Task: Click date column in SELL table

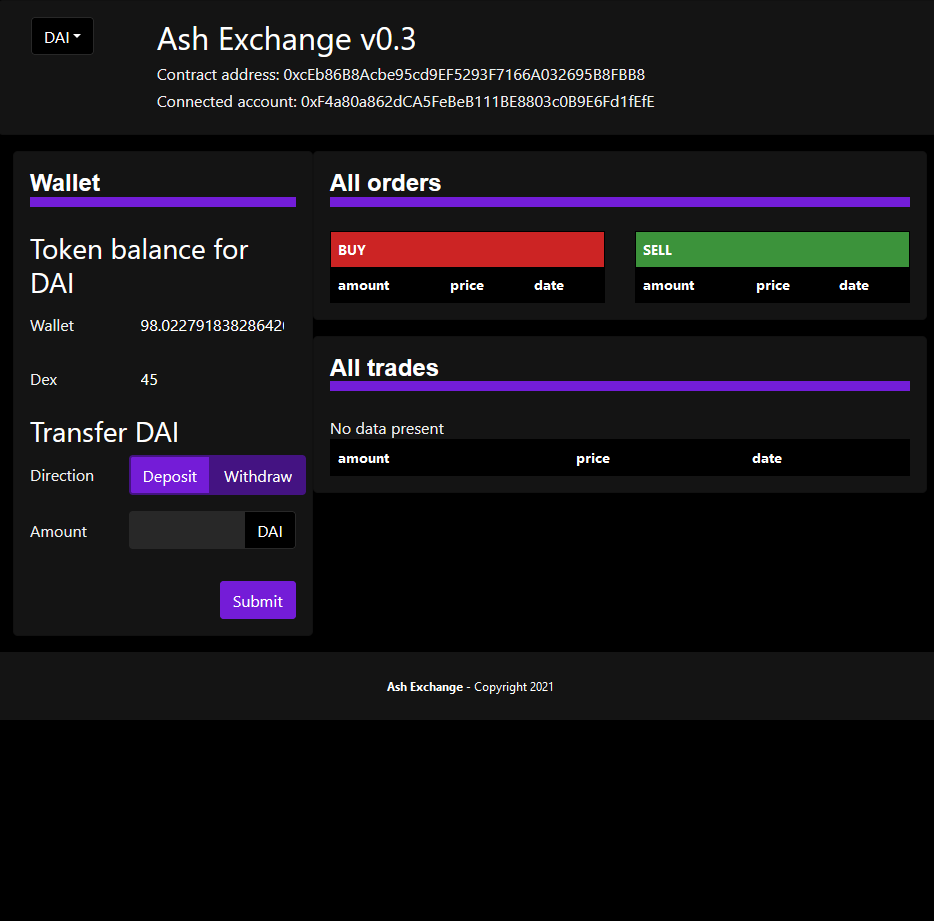Action: (854, 286)
